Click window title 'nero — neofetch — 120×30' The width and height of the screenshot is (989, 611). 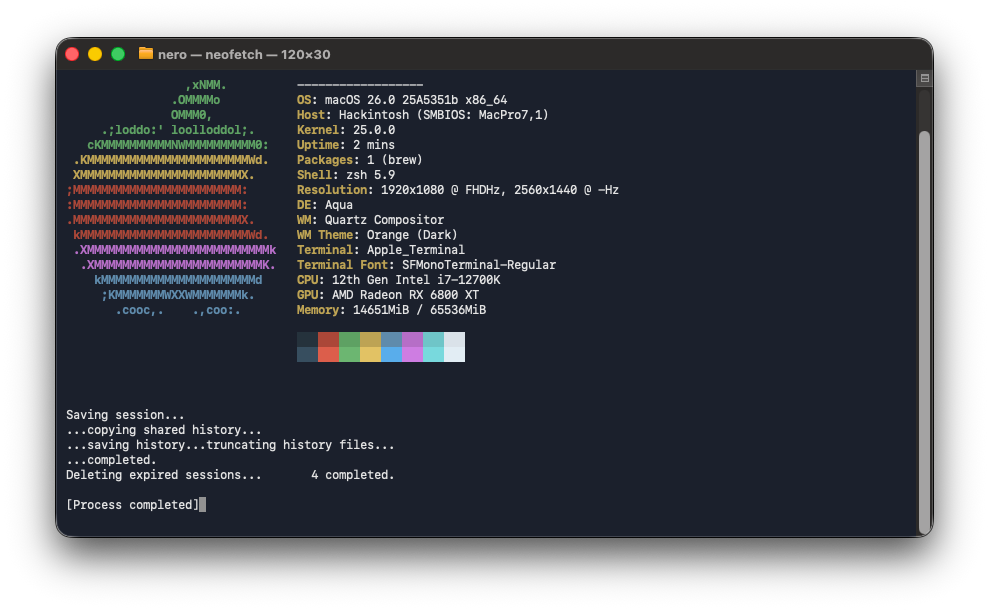[244, 54]
